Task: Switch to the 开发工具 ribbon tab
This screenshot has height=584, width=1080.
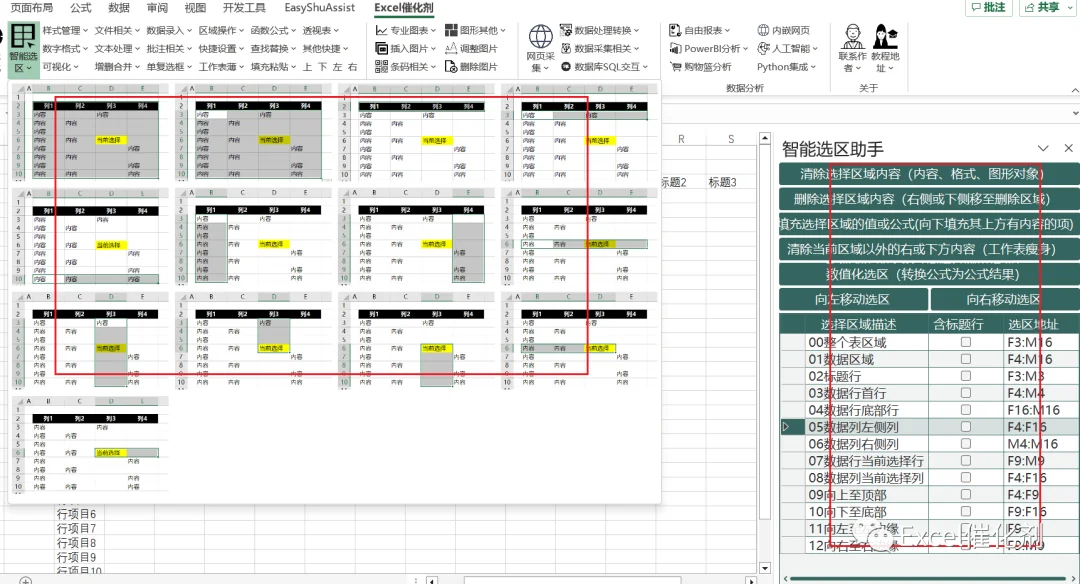Action: point(244,8)
